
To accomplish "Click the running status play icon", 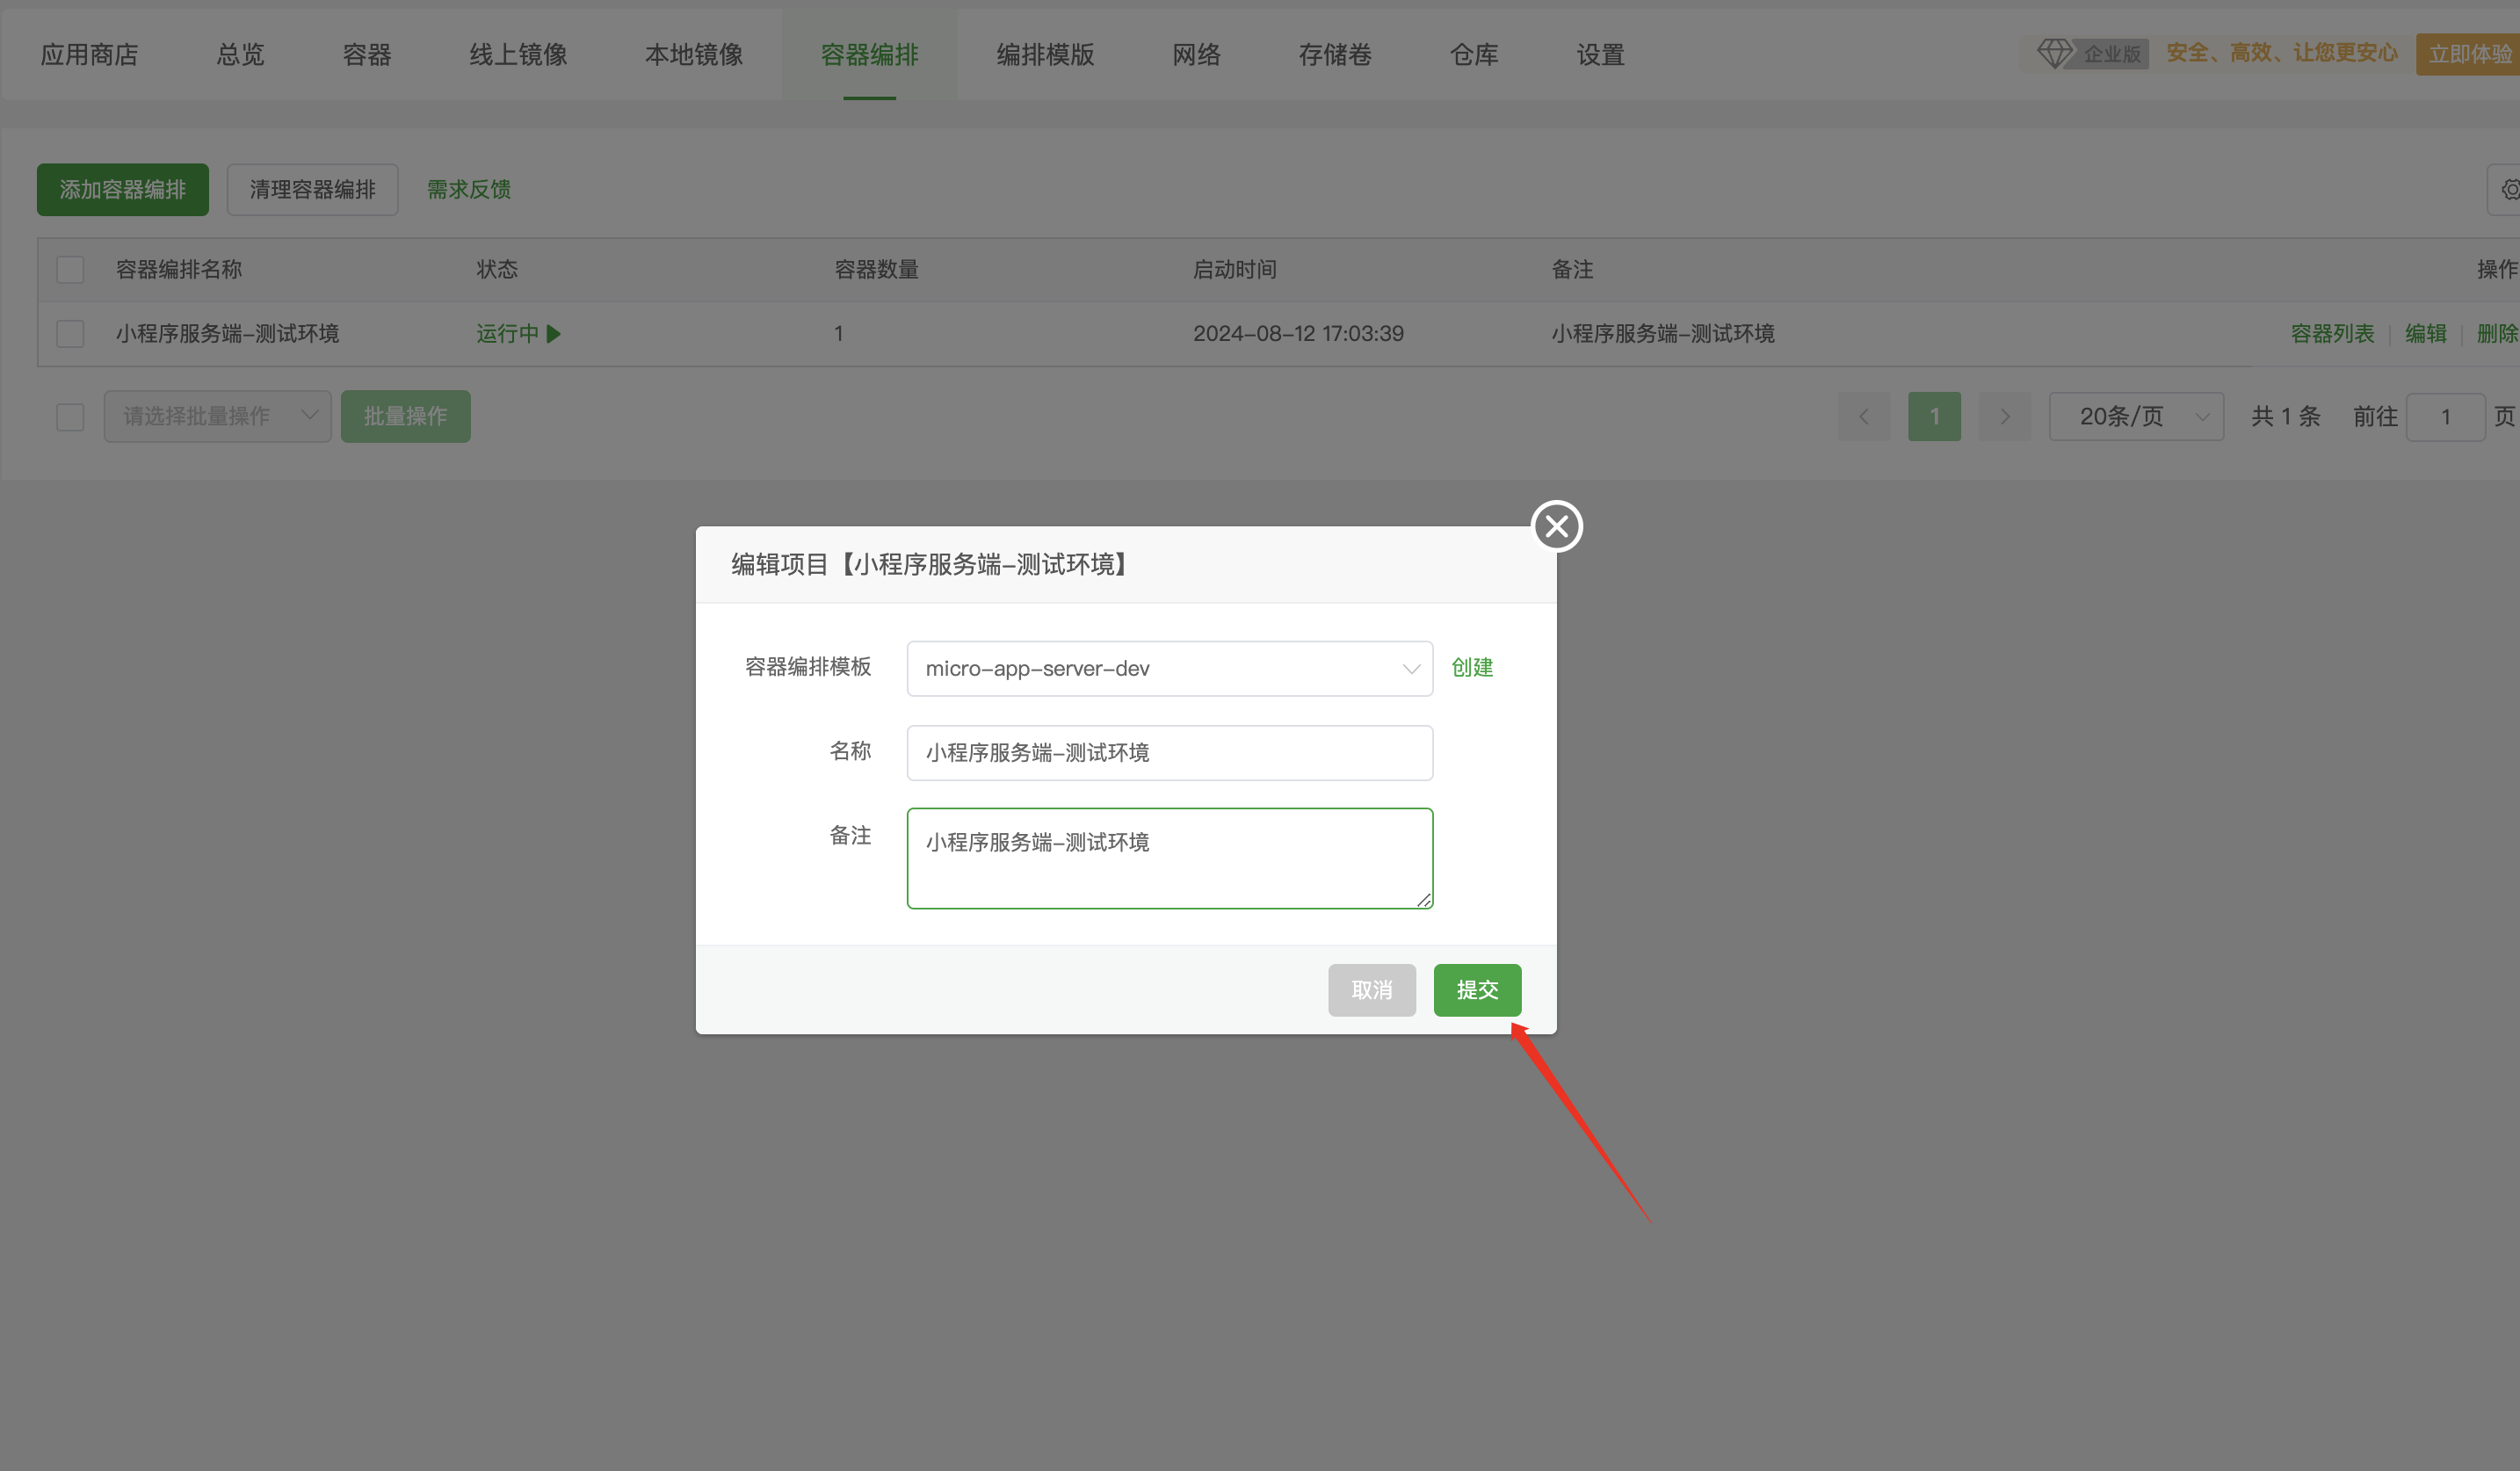I will pos(554,334).
